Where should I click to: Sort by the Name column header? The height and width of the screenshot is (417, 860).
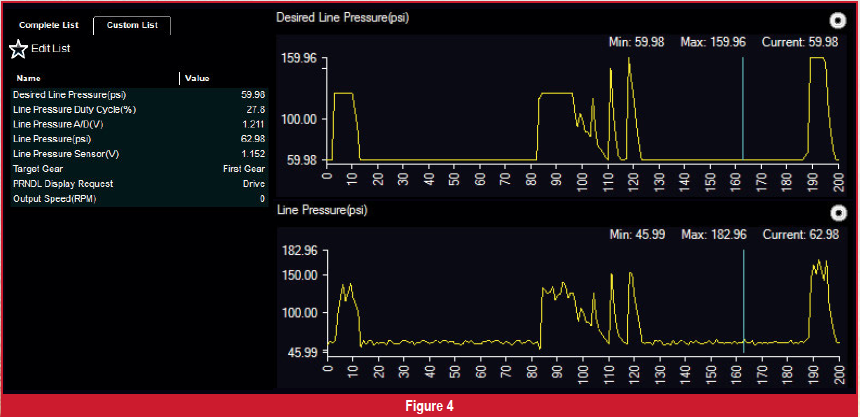[x=29, y=78]
